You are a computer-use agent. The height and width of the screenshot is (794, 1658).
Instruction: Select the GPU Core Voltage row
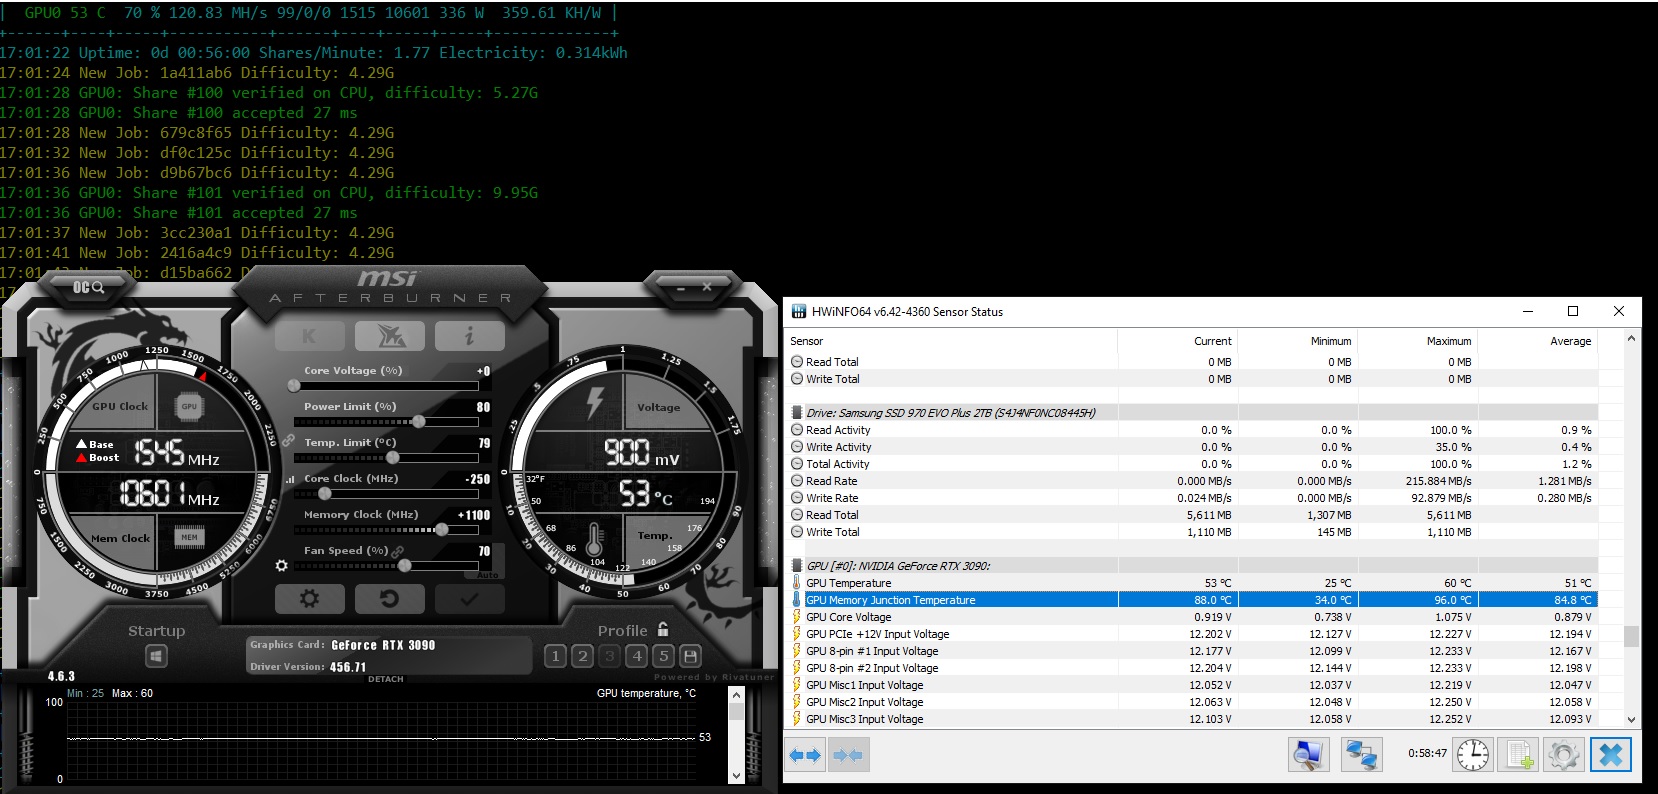[1192, 617]
